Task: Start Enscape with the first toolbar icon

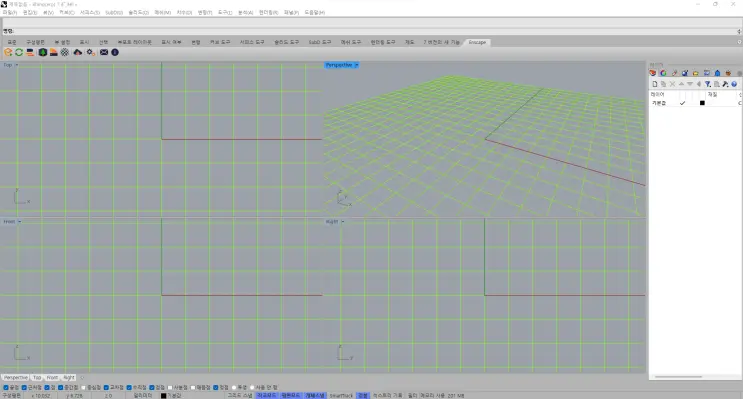Action: [8, 53]
